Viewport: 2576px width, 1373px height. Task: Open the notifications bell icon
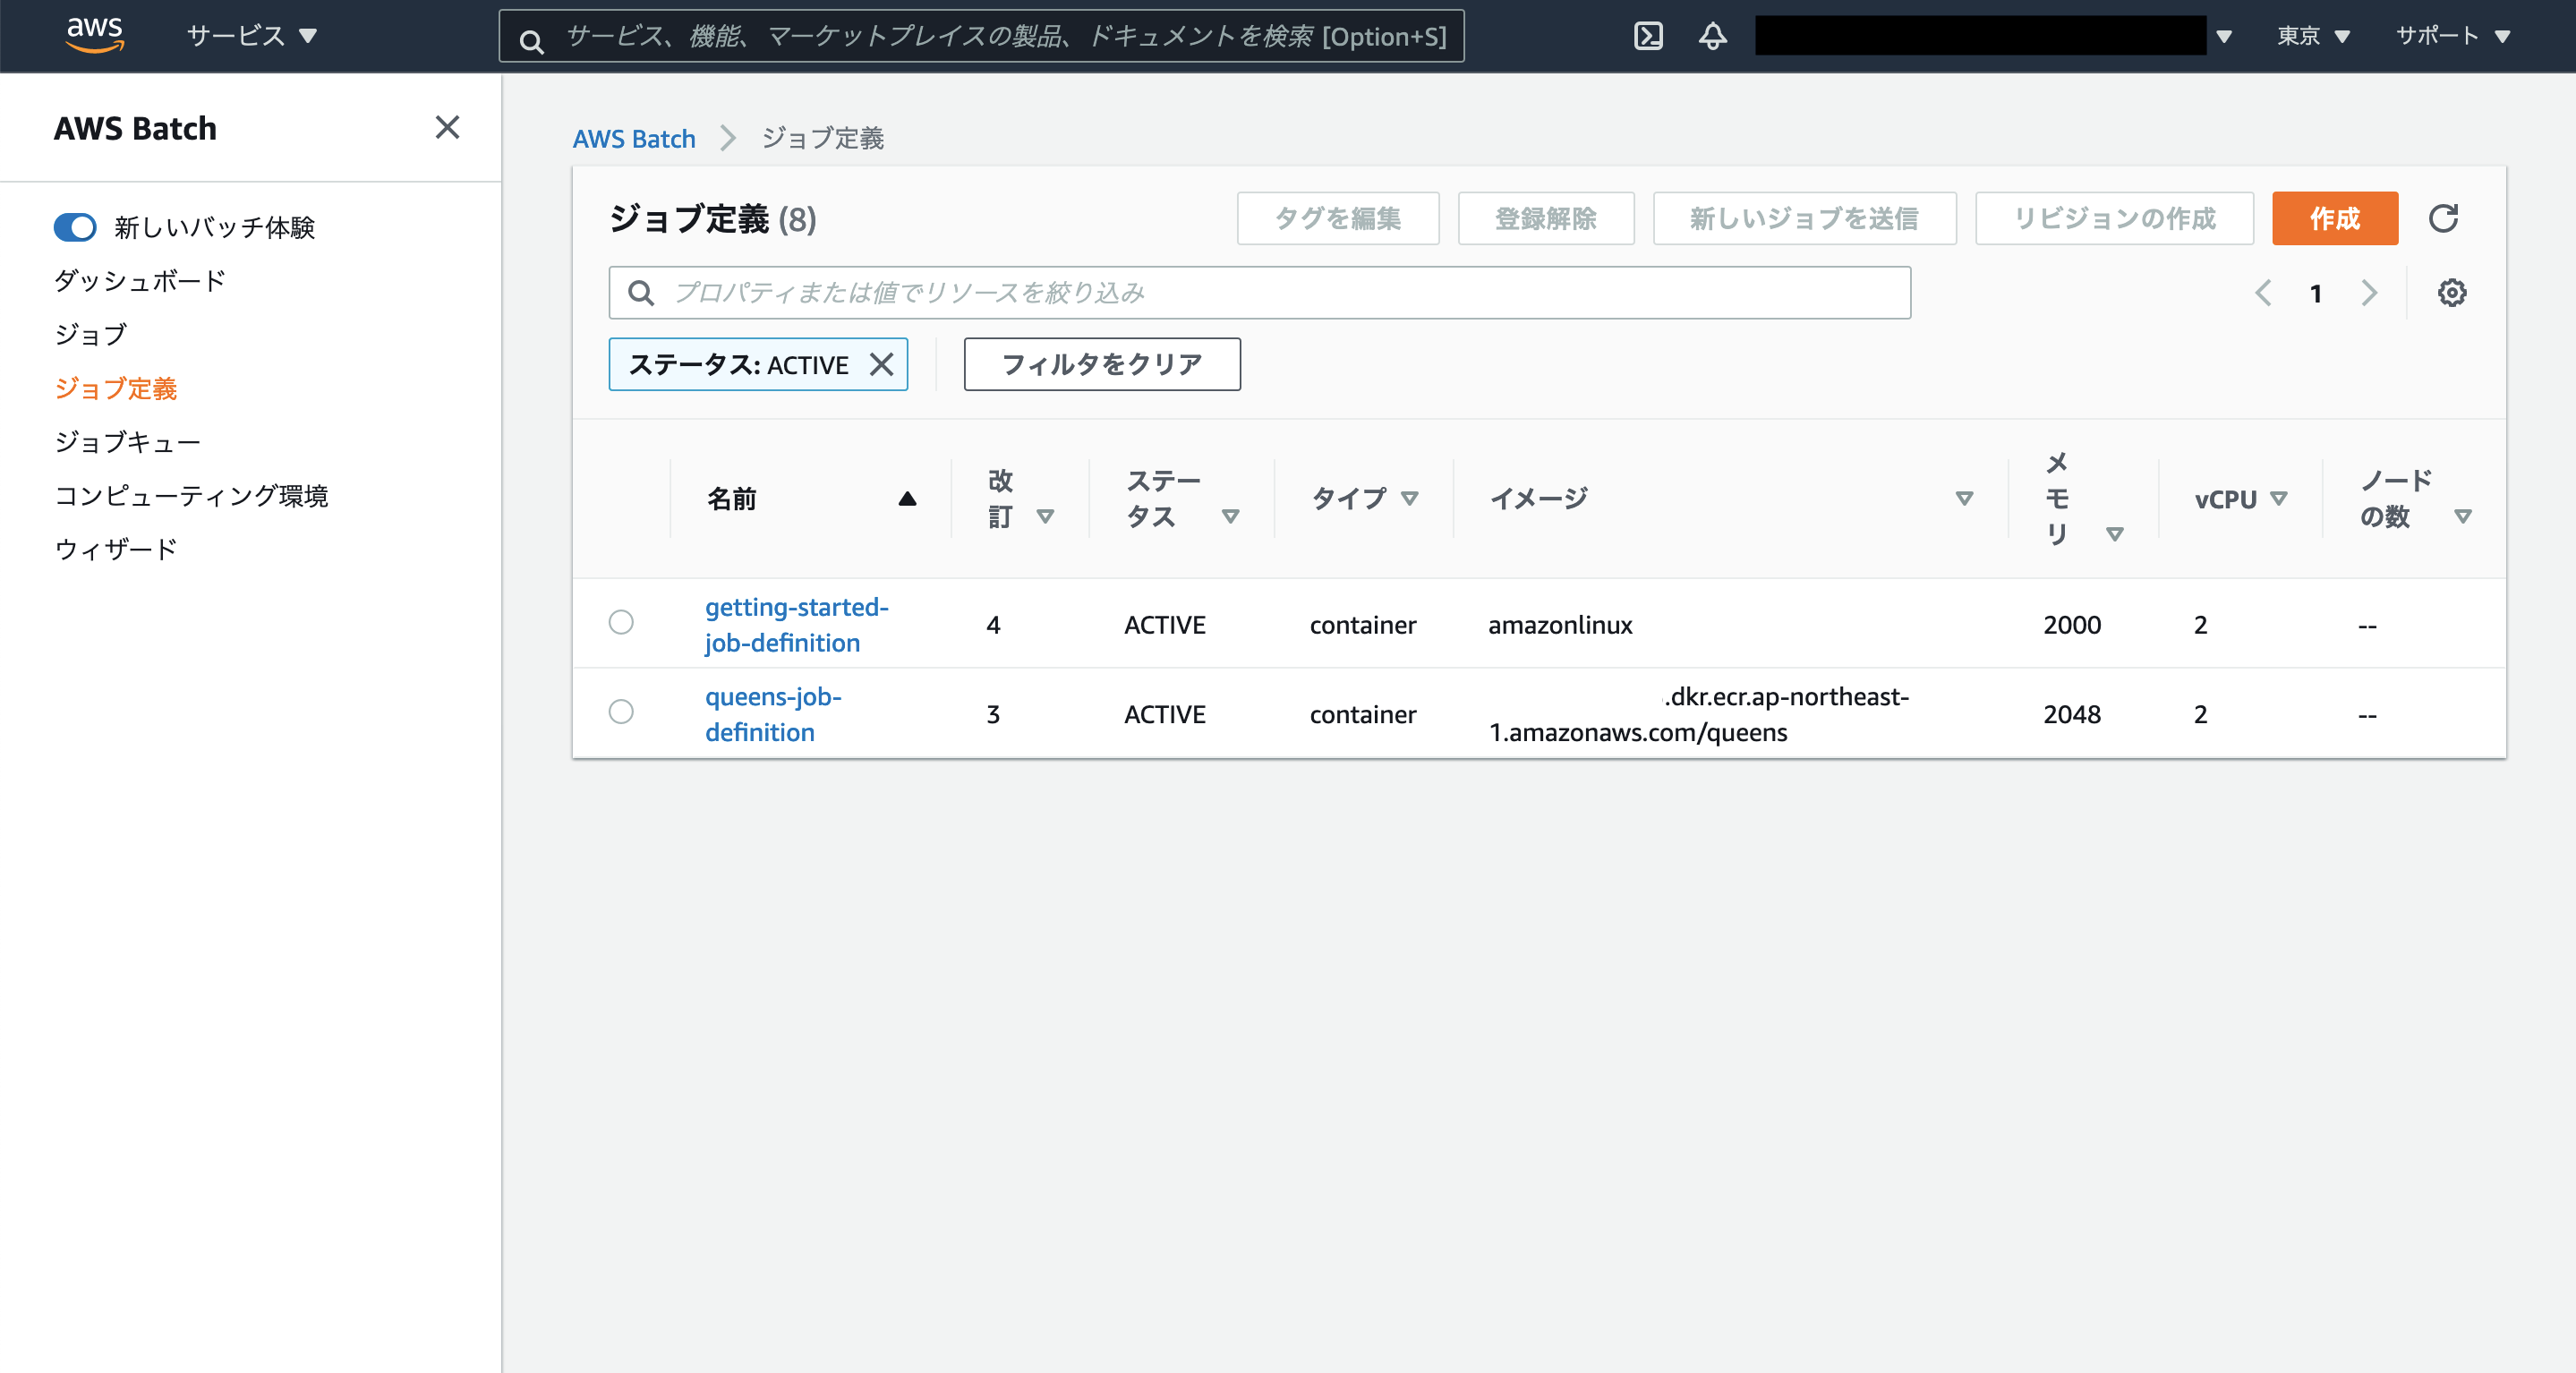click(x=1713, y=36)
